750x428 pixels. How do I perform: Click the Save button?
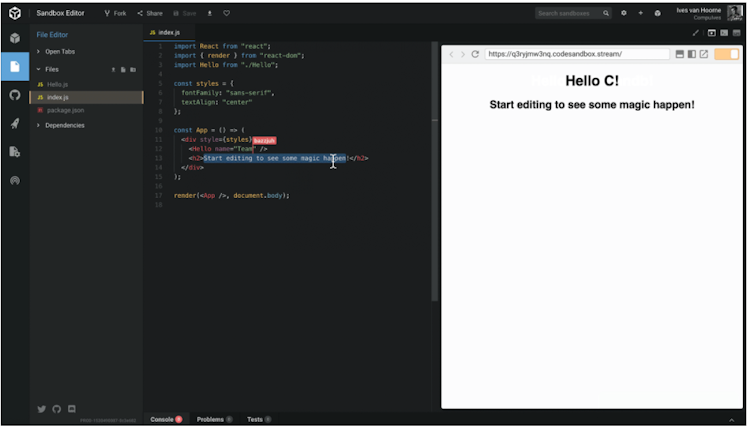point(185,13)
